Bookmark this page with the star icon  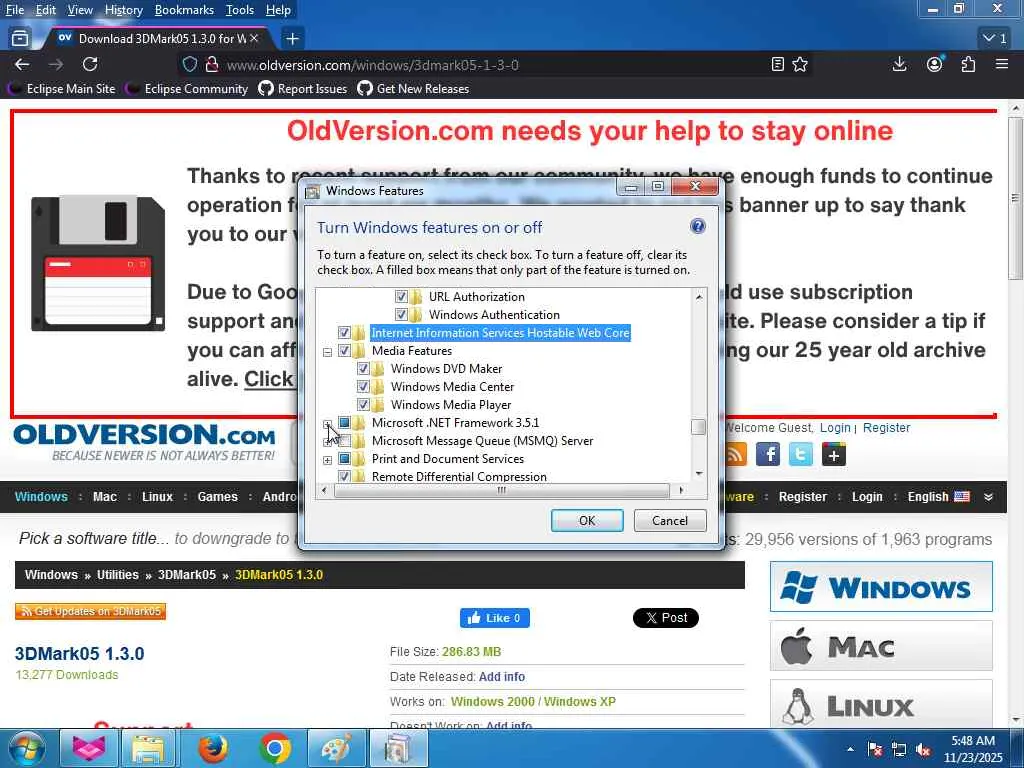(800, 64)
